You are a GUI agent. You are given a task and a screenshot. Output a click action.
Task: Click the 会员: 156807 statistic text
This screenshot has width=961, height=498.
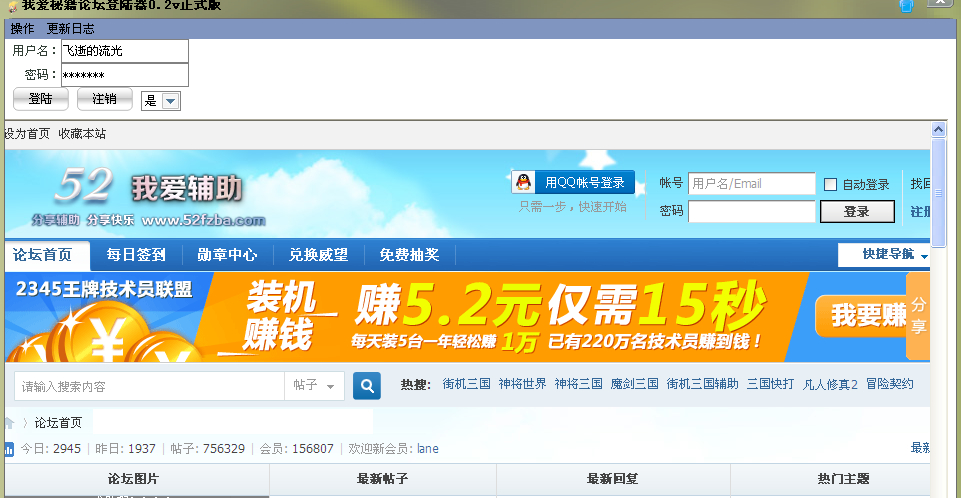[297, 448]
